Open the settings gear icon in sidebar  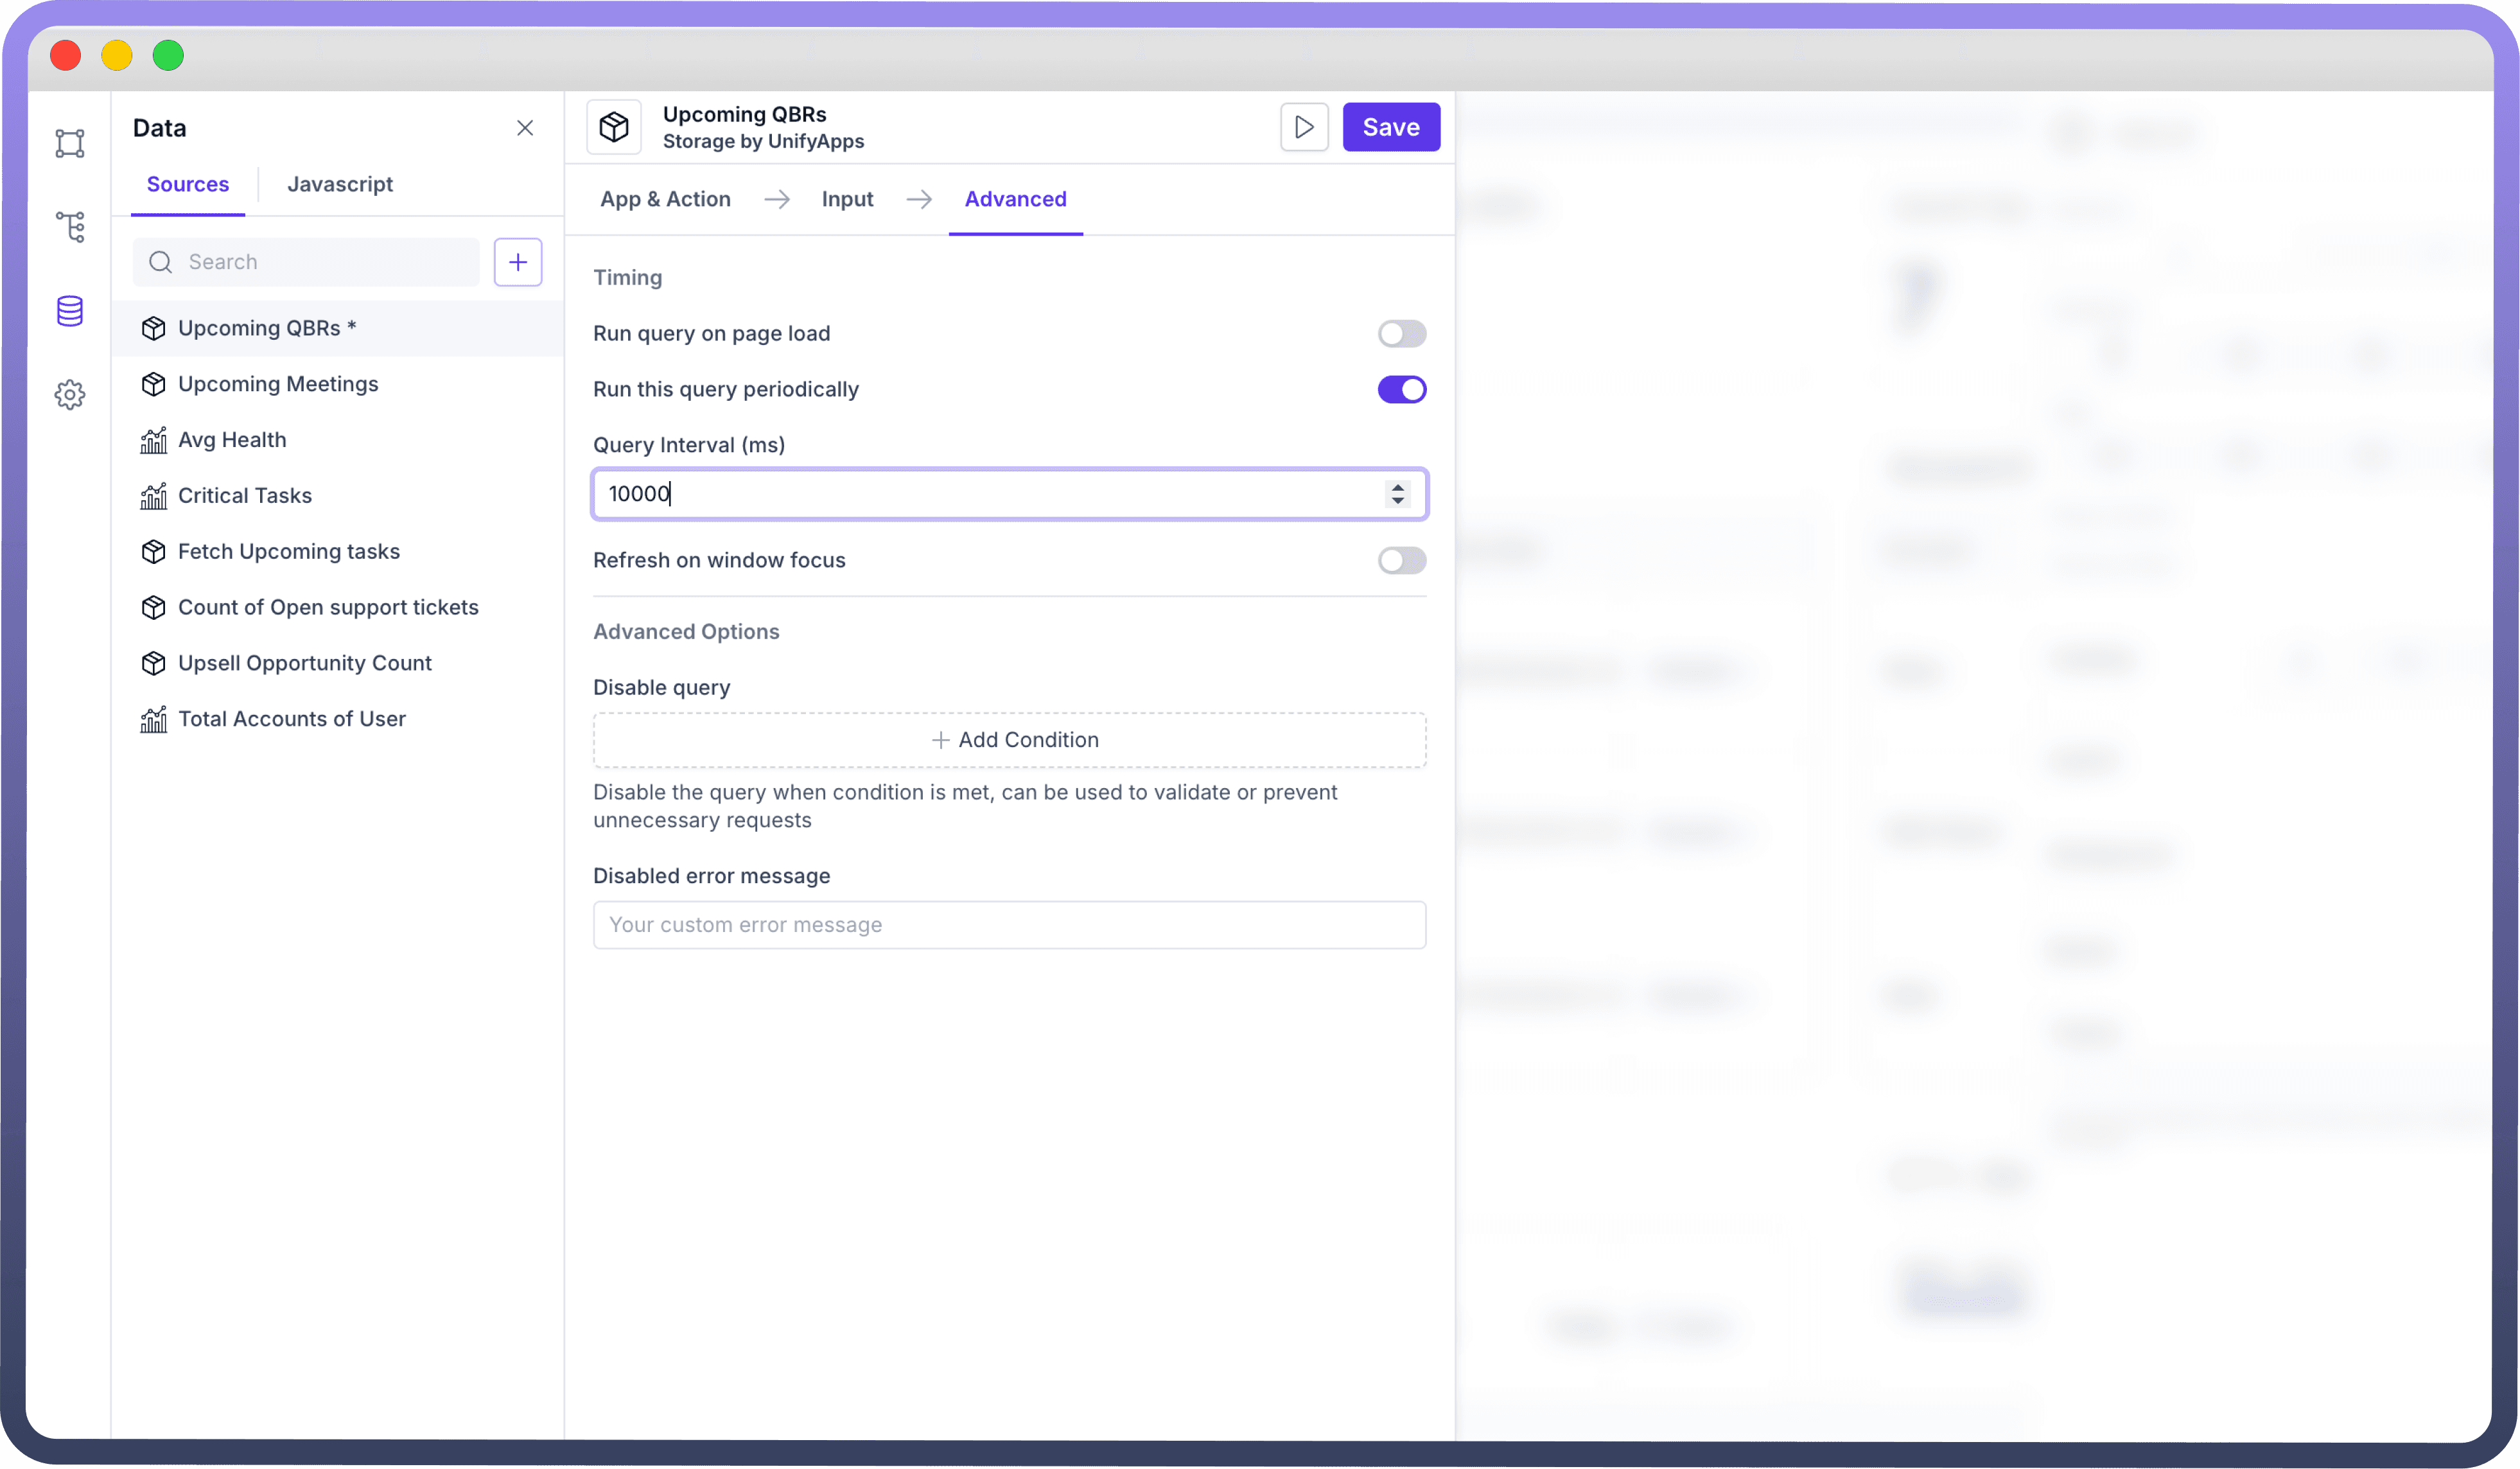click(70, 395)
